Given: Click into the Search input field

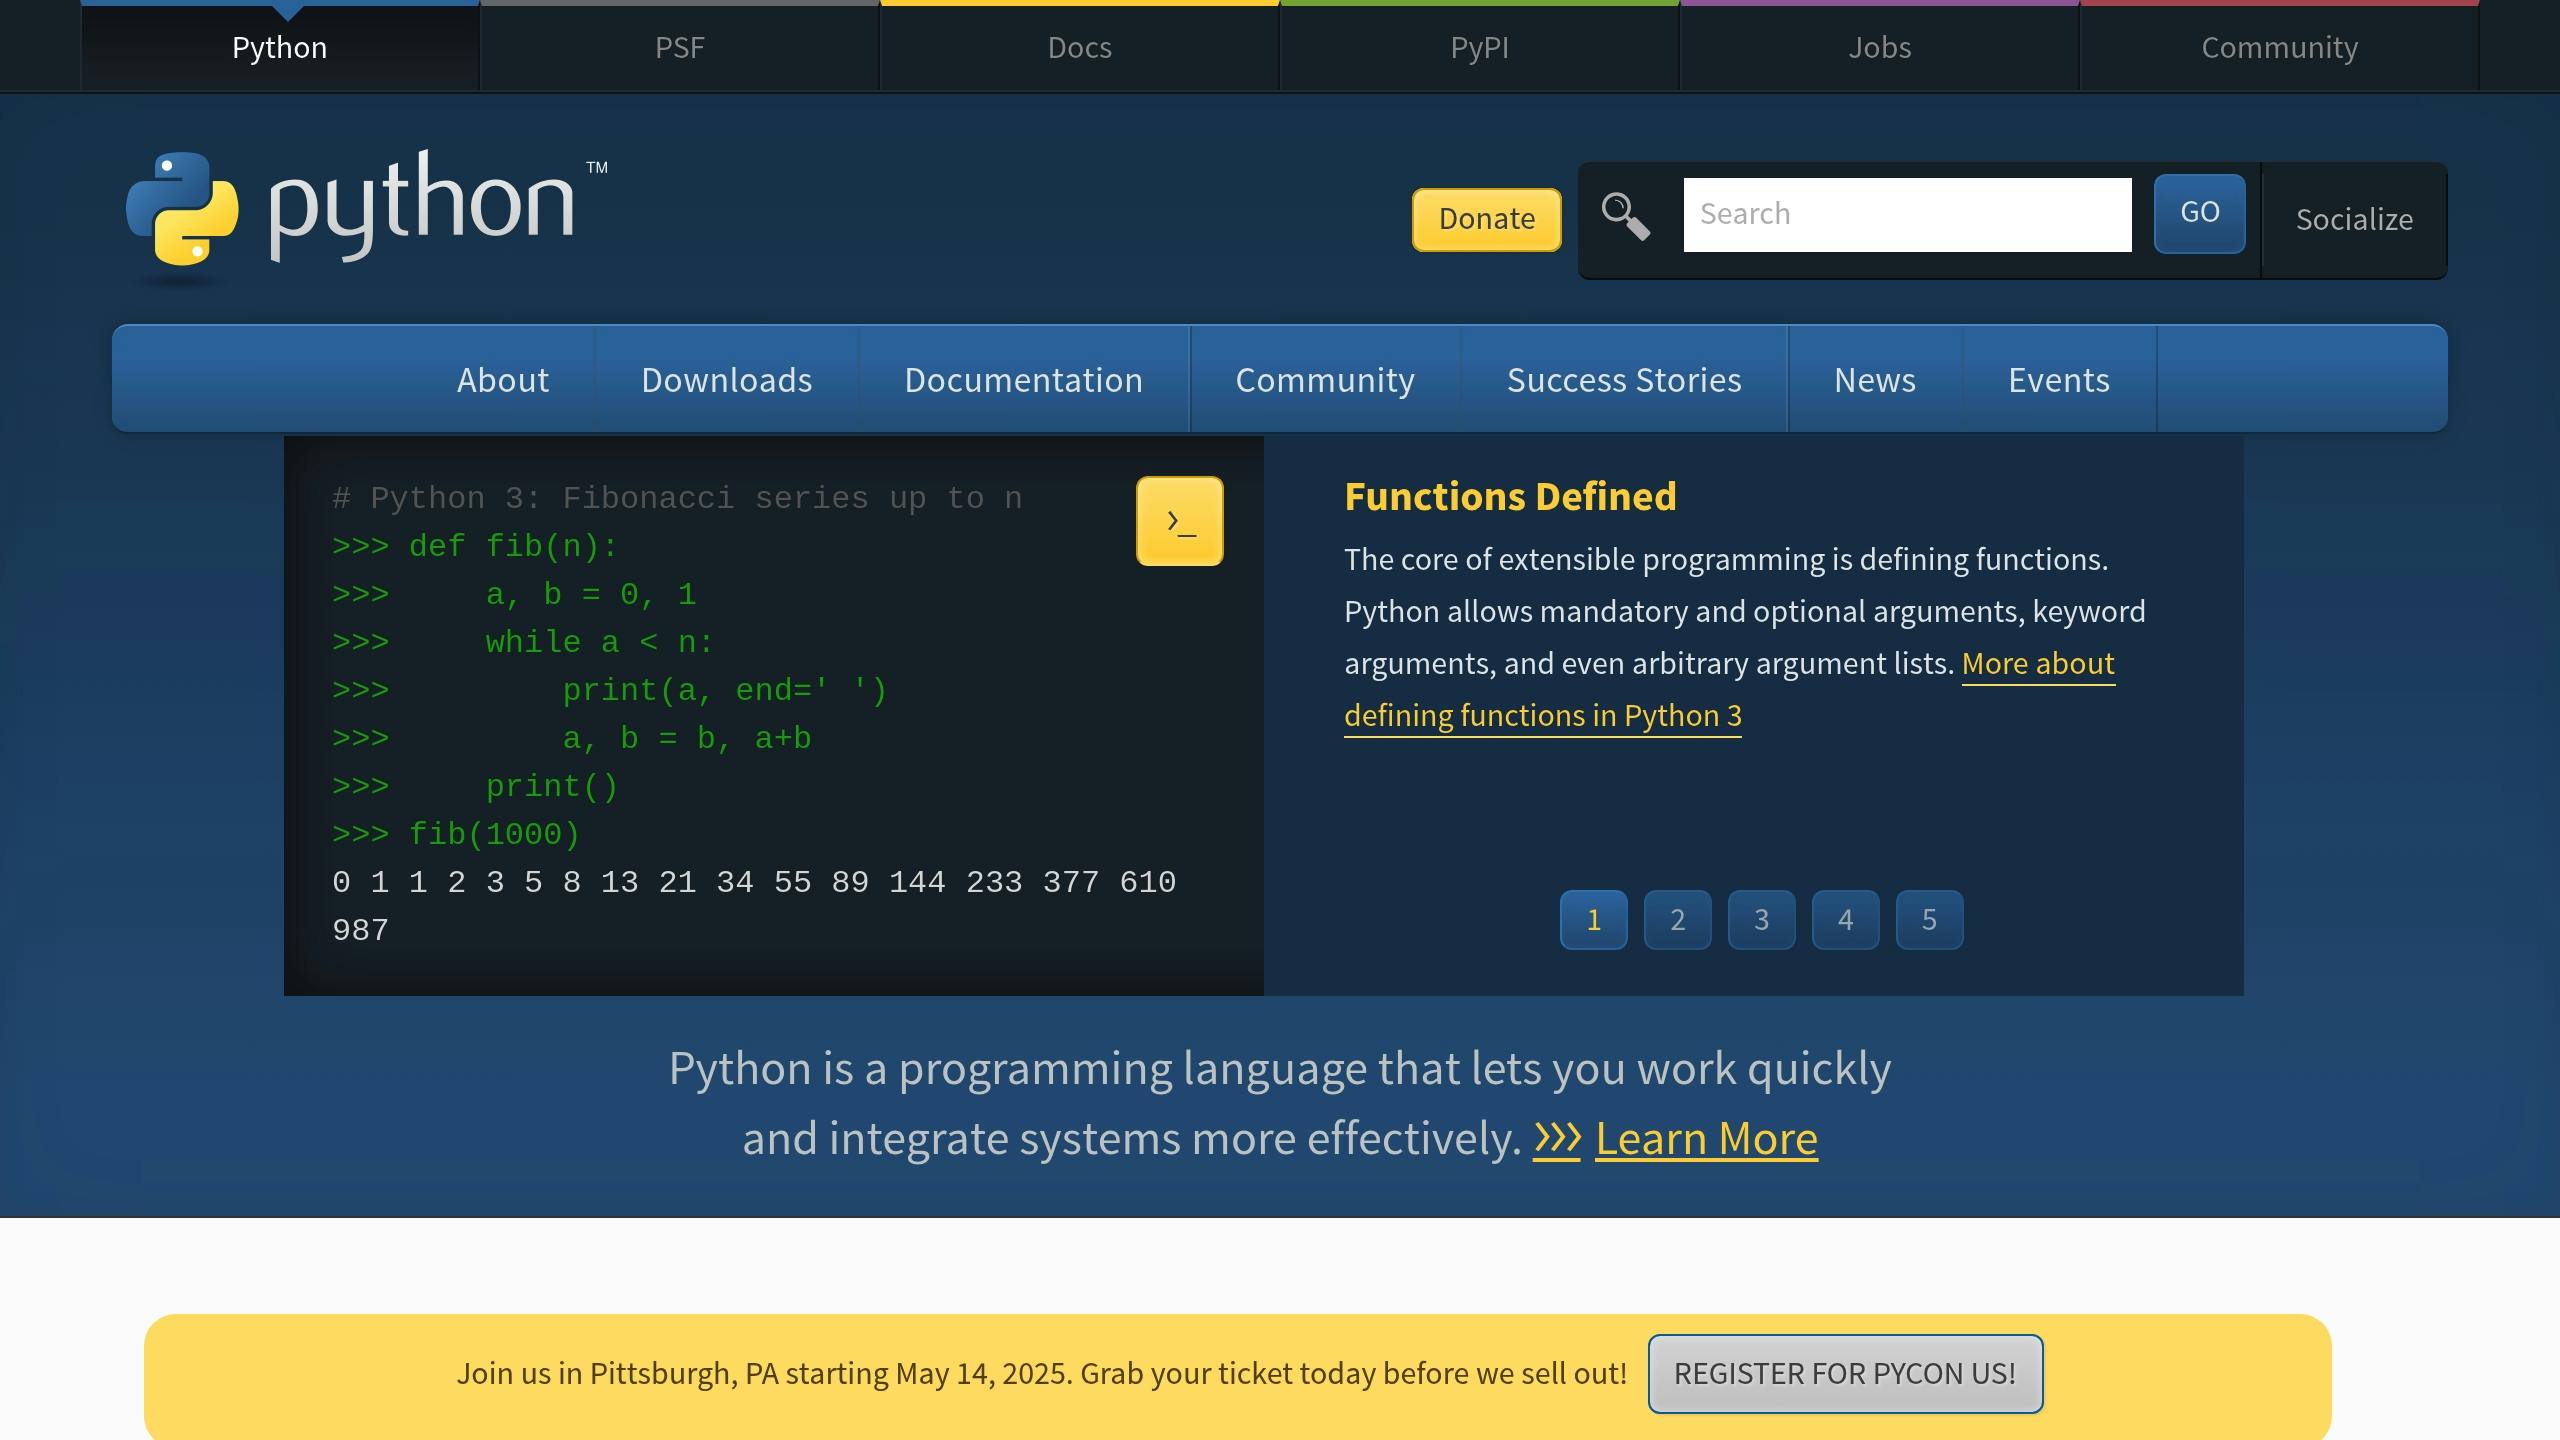Looking at the screenshot, I should pyautogui.click(x=1907, y=213).
